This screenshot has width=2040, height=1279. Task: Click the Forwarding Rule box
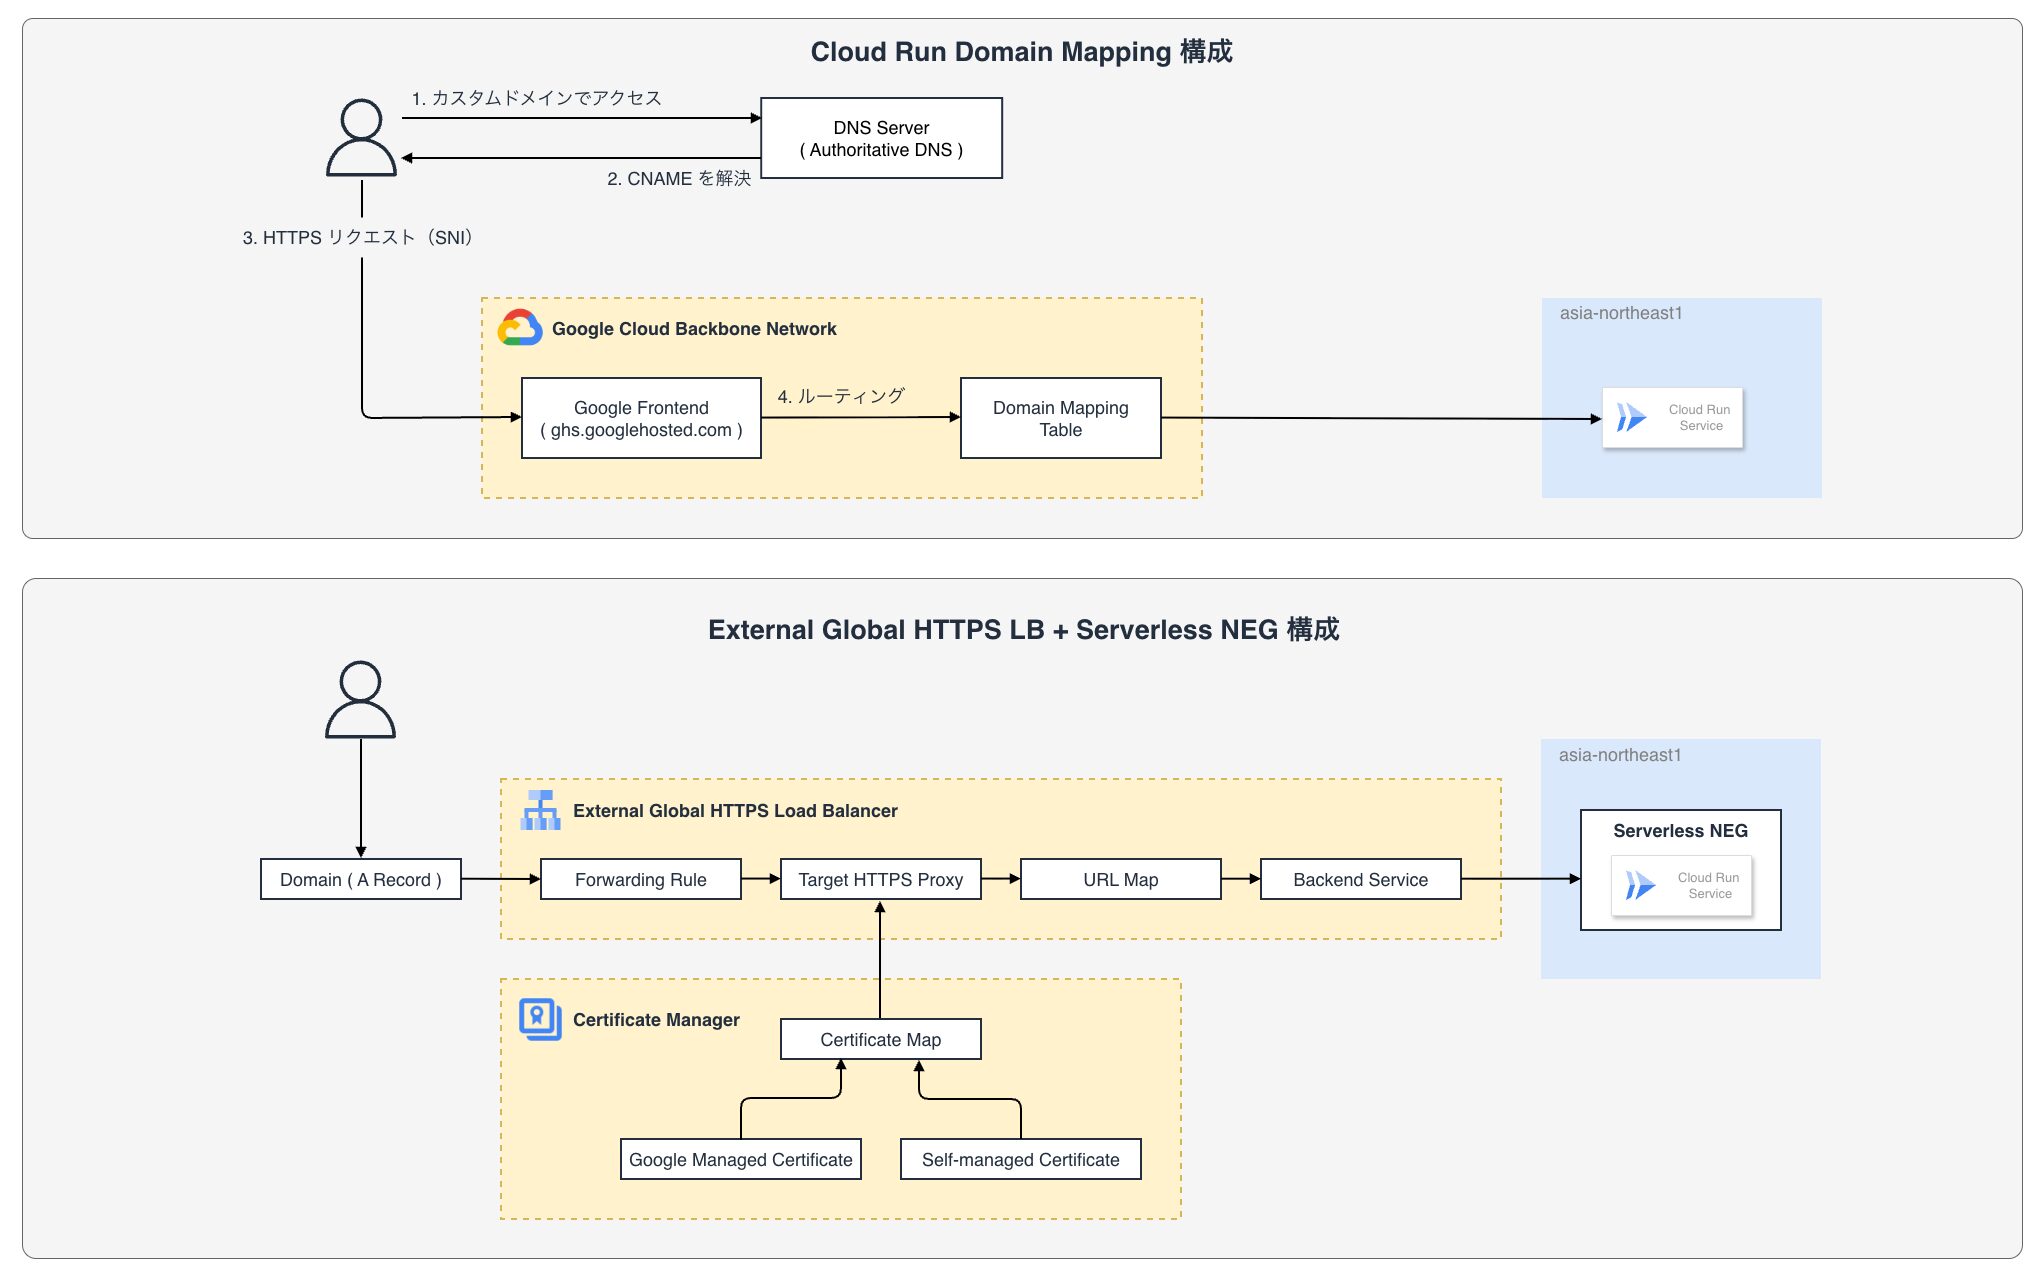640,879
